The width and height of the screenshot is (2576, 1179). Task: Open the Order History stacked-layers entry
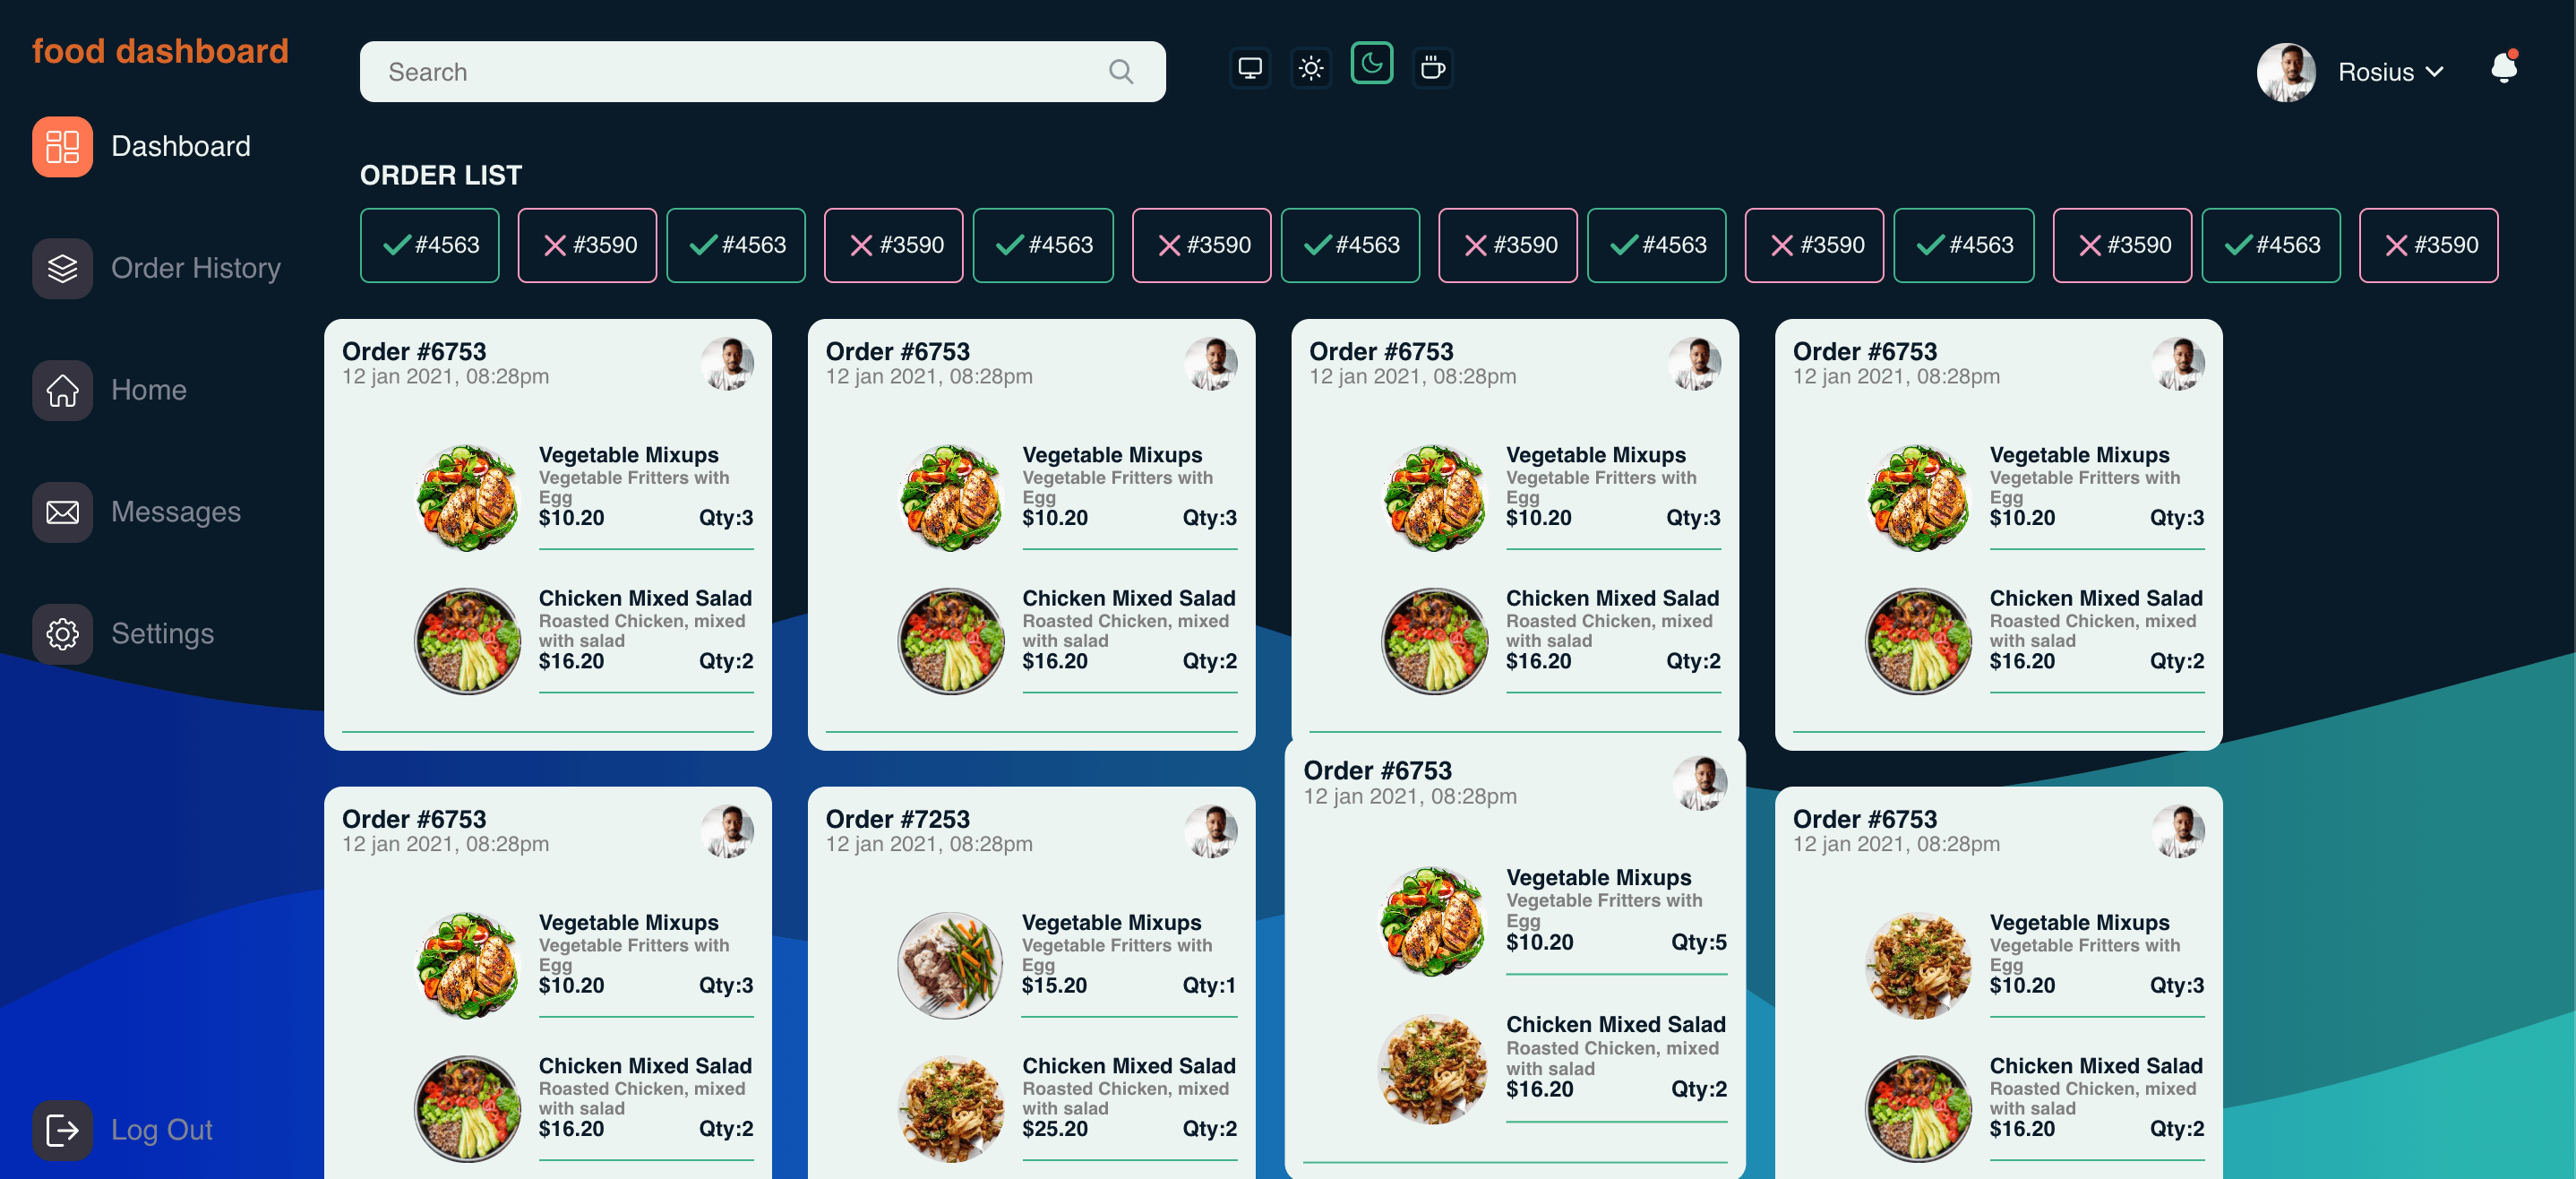(62, 268)
